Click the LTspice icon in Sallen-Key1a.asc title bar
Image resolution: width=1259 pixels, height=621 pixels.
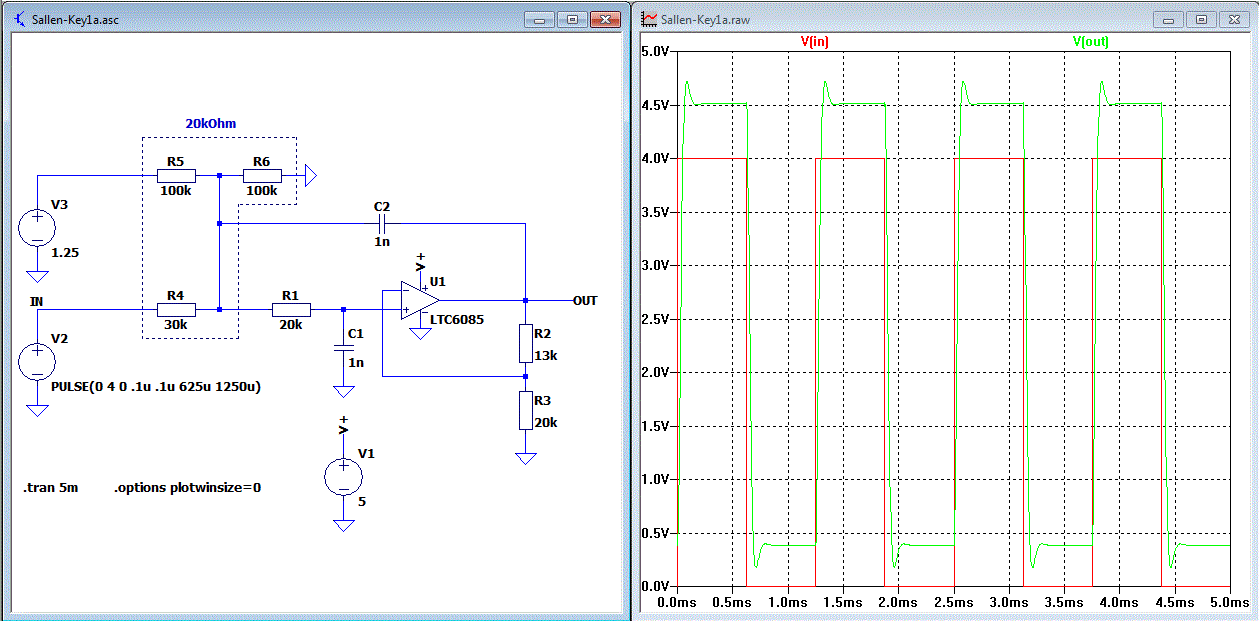(x=19, y=19)
